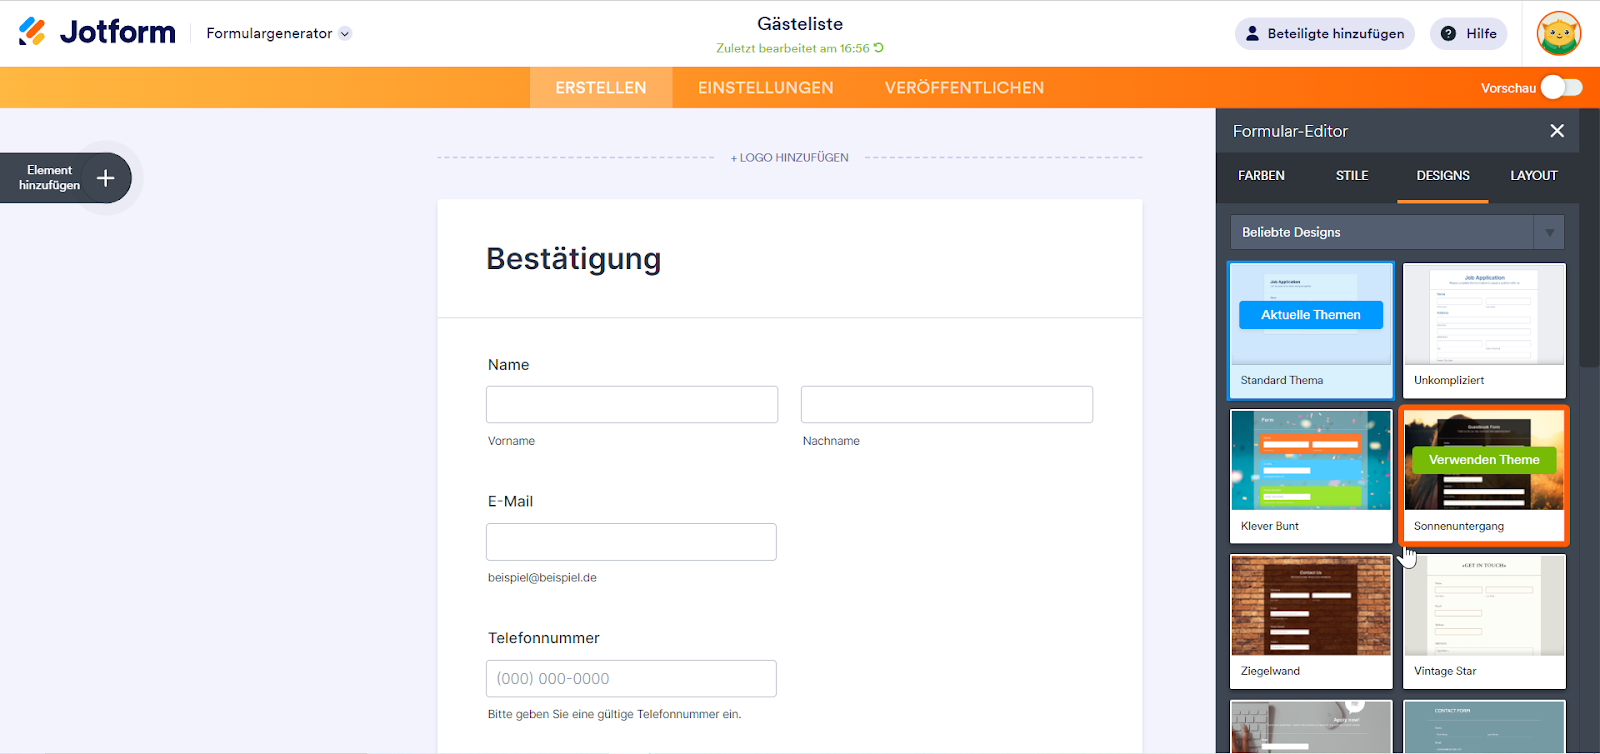The width and height of the screenshot is (1600, 754).
Task: Click the person icon in Beteiligte hinzufügen
Action: [1252, 34]
